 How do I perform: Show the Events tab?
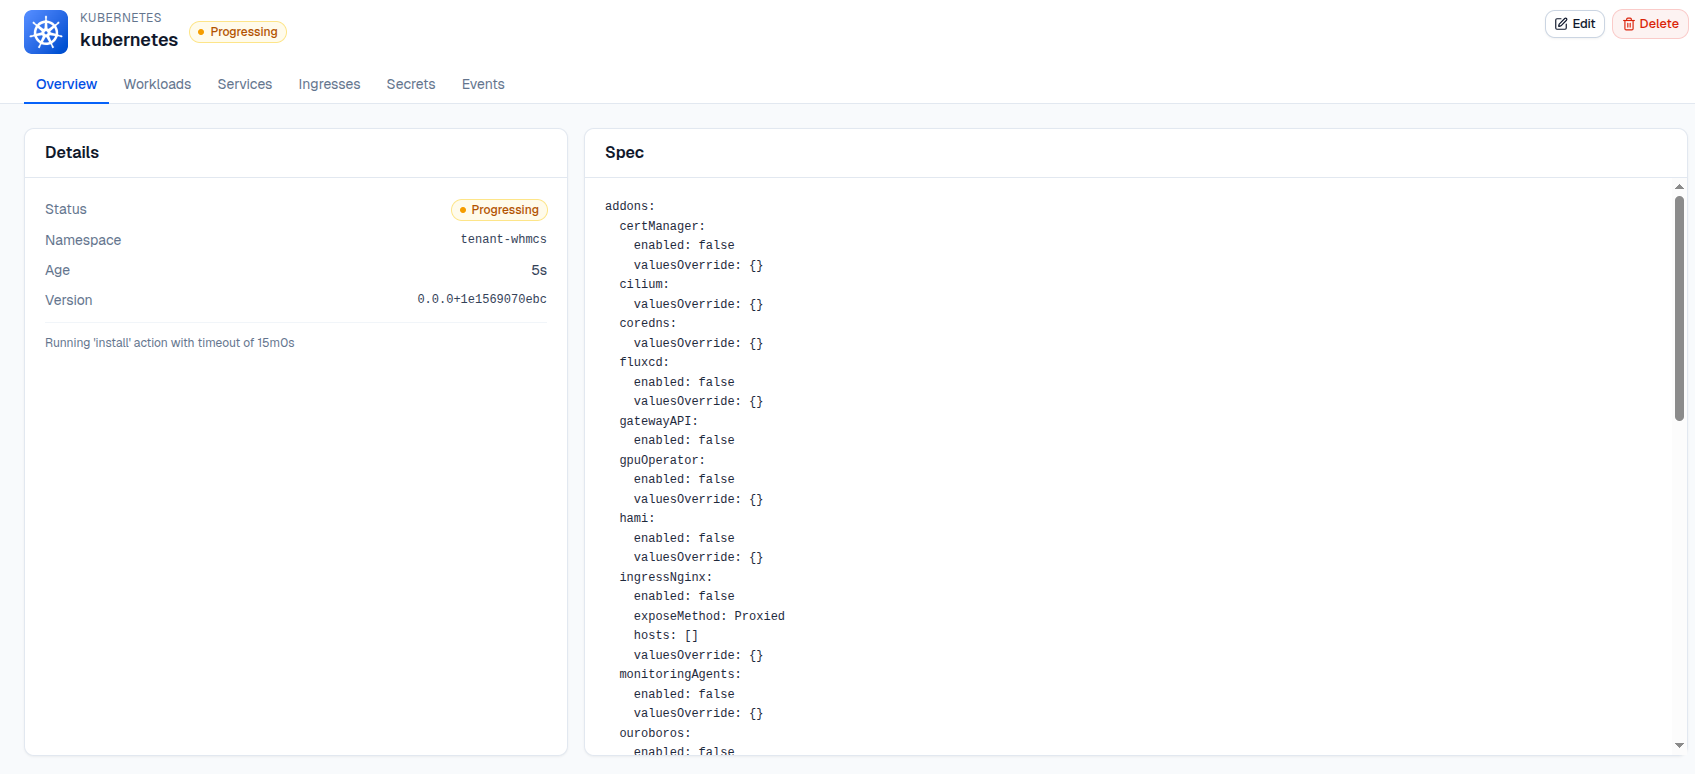click(x=483, y=84)
